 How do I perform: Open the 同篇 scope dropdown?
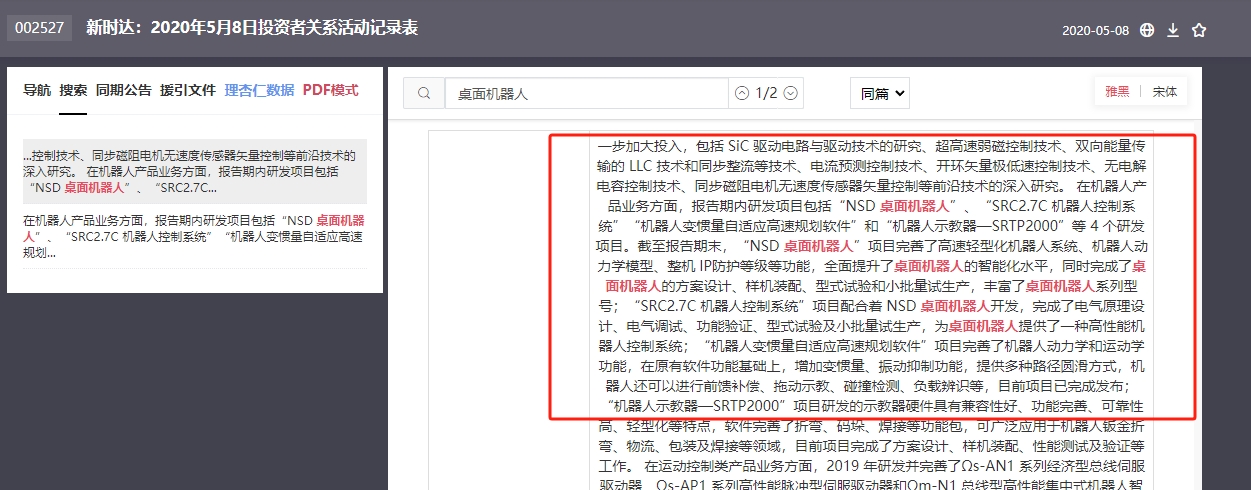click(x=879, y=93)
